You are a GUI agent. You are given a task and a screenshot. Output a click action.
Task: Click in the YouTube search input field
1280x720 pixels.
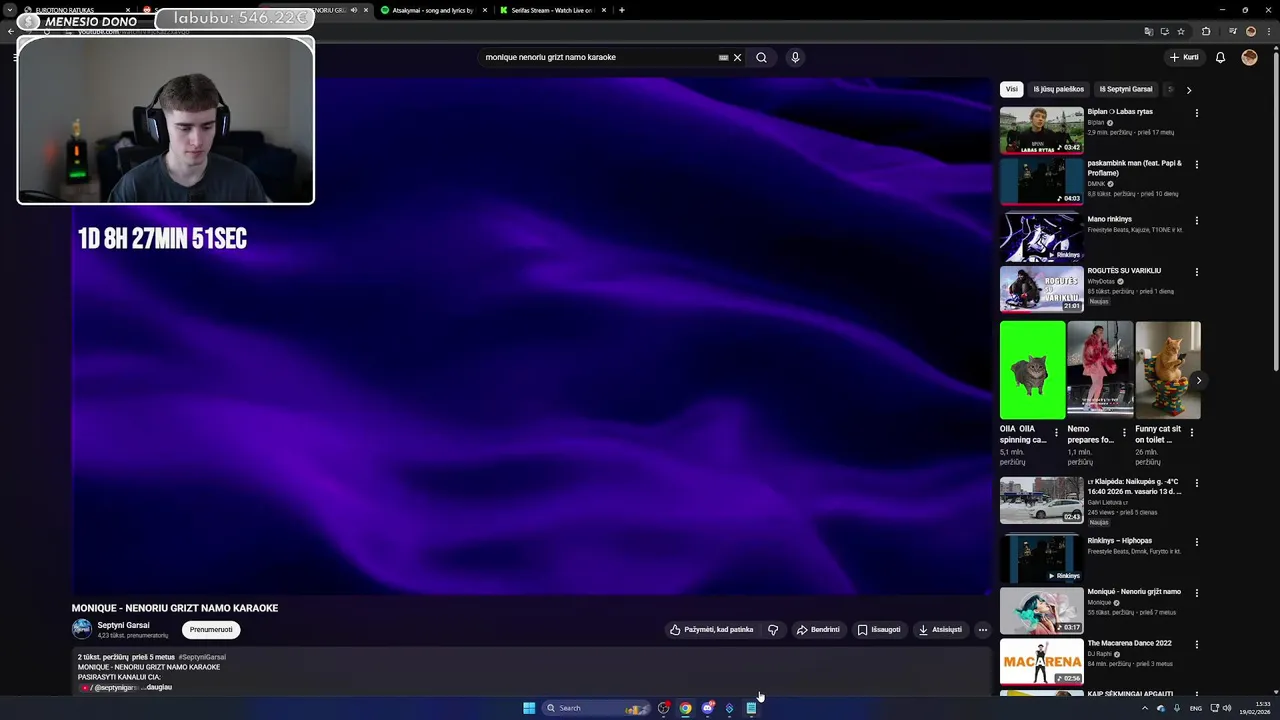[598, 57]
